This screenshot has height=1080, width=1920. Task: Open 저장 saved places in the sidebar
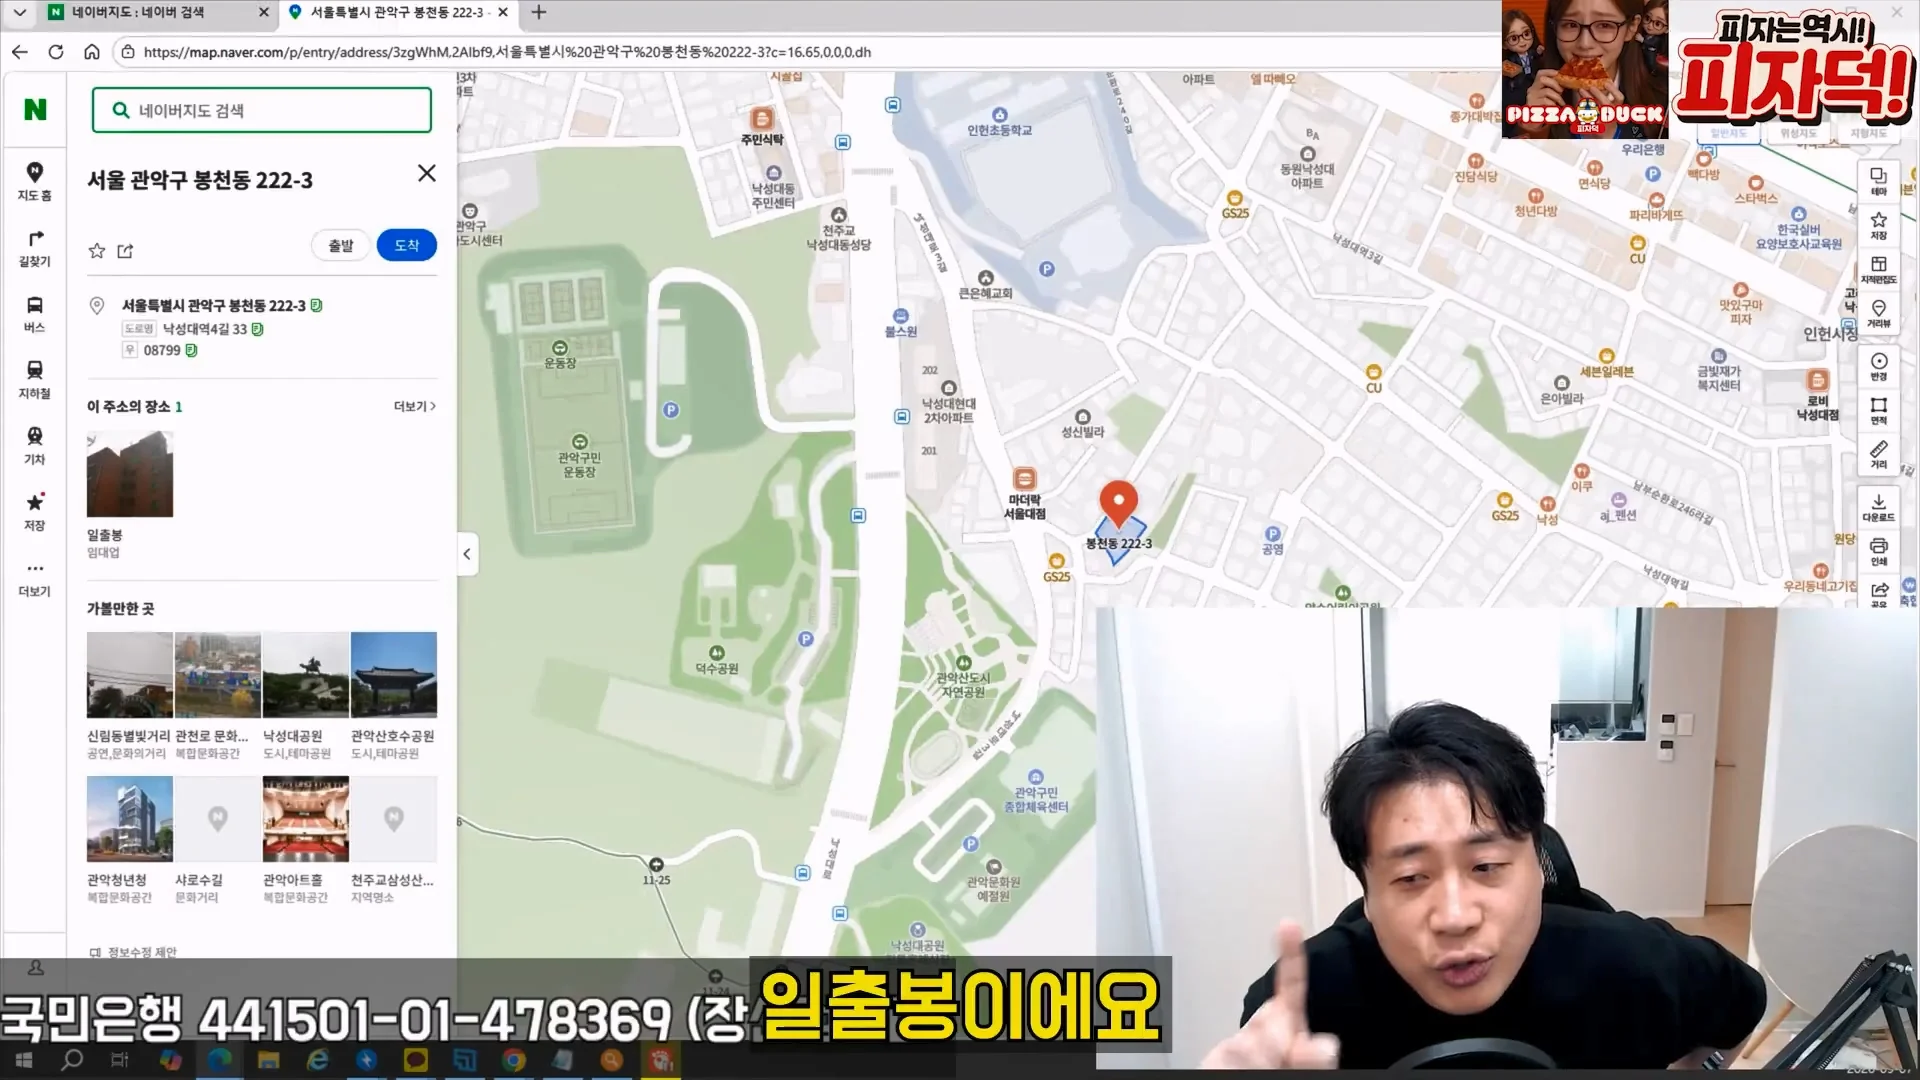(34, 512)
